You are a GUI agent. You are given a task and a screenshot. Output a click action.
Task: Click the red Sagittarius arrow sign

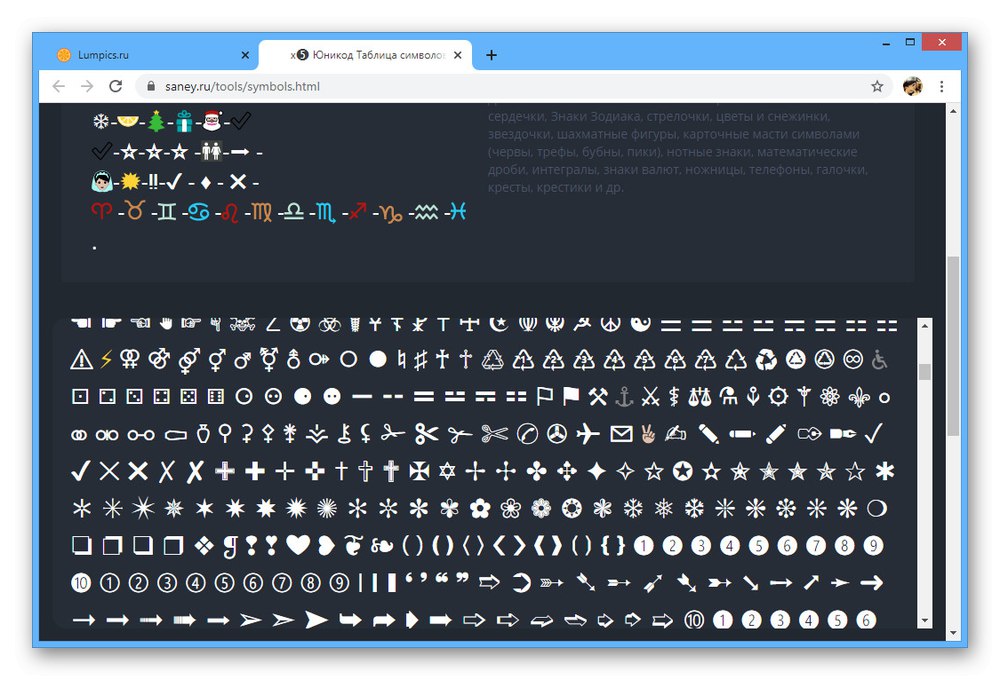pos(358,211)
